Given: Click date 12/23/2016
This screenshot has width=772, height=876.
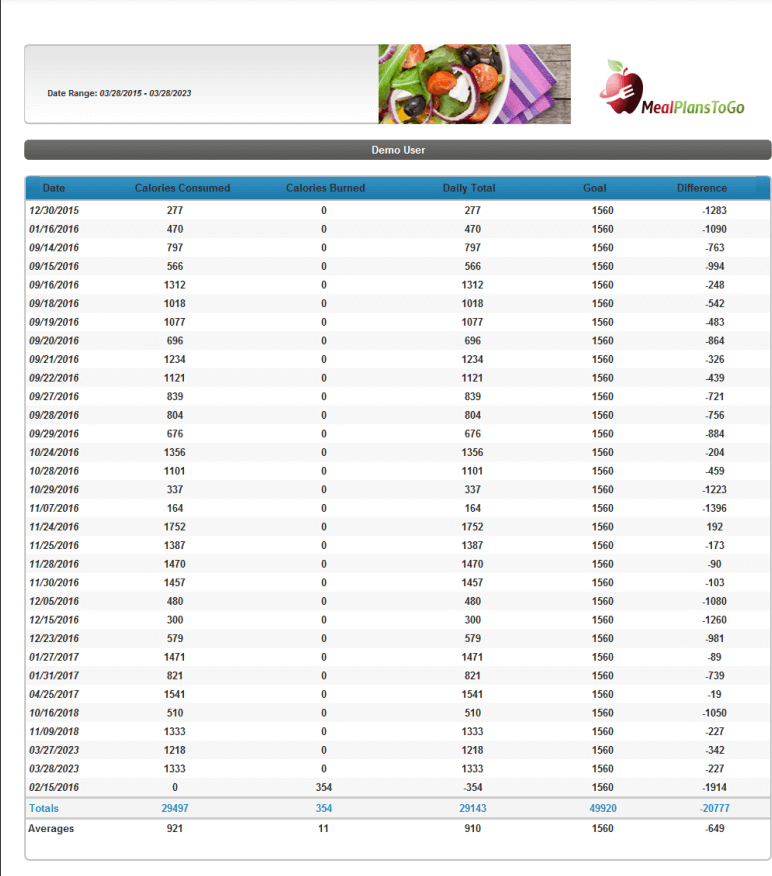Looking at the screenshot, I should [x=54, y=639].
